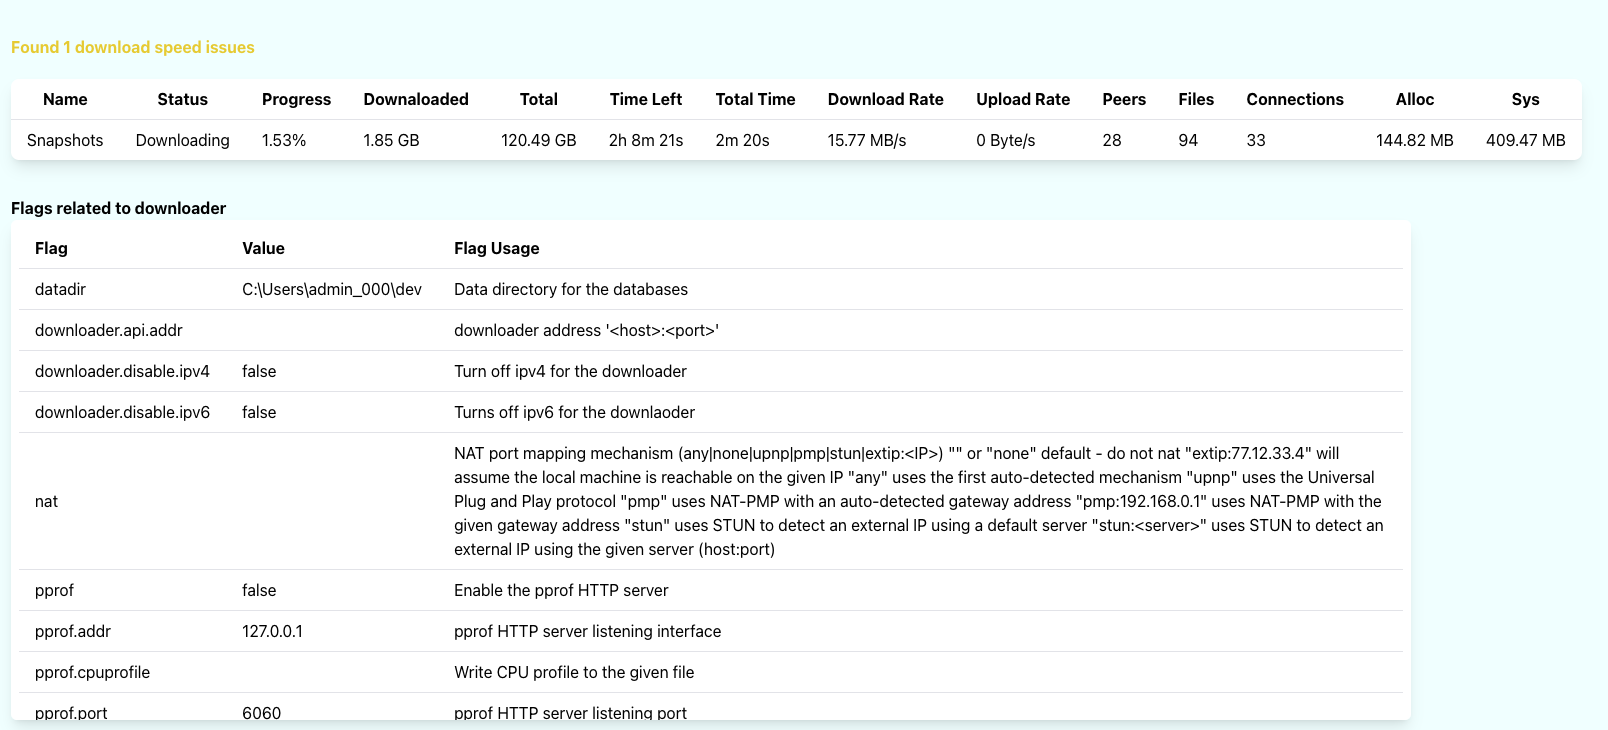Click the Progress column header
The image size is (1608, 730).
pyautogui.click(x=296, y=99)
